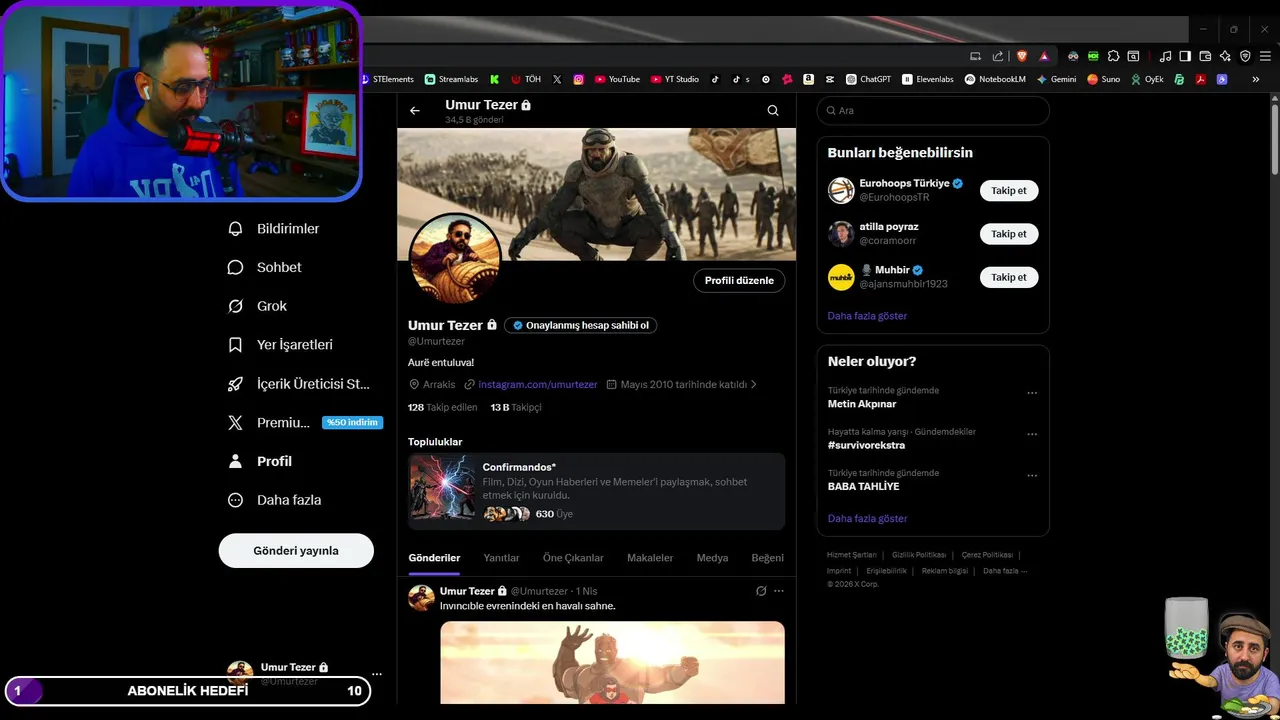The width and height of the screenshot is (1280, 720).
Task: Open Grok from the sidebar
Action: coord(258,306)
